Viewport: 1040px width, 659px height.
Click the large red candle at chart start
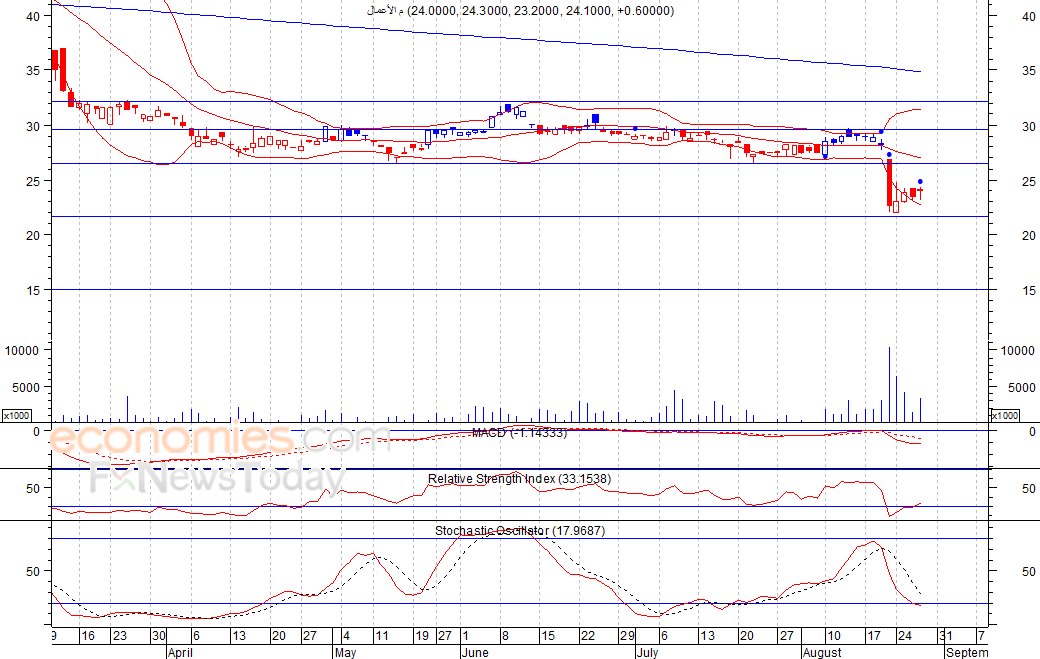tap(63, 70)
